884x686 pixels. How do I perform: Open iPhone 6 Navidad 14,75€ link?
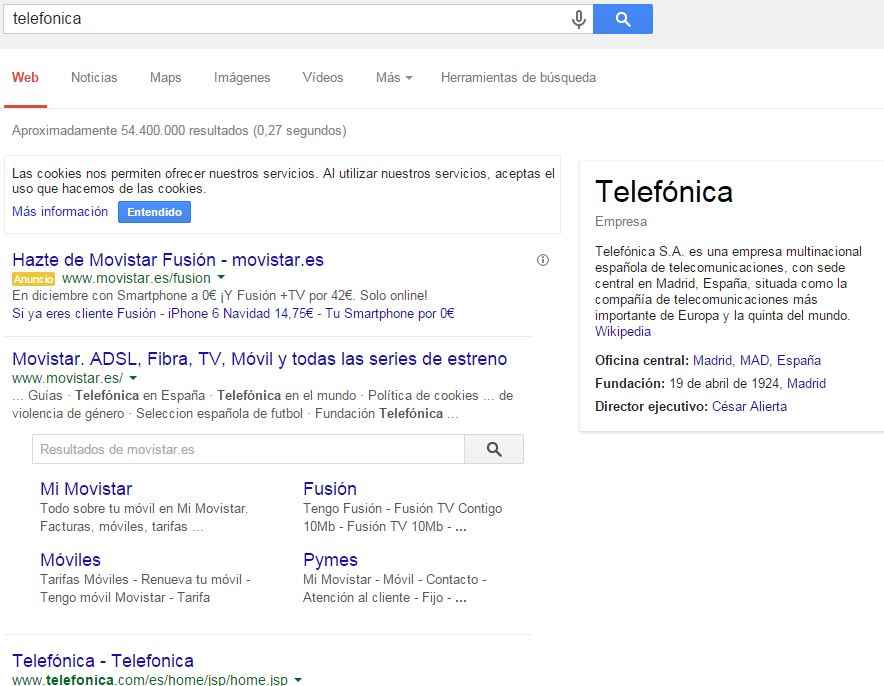[x=240, y=313]
